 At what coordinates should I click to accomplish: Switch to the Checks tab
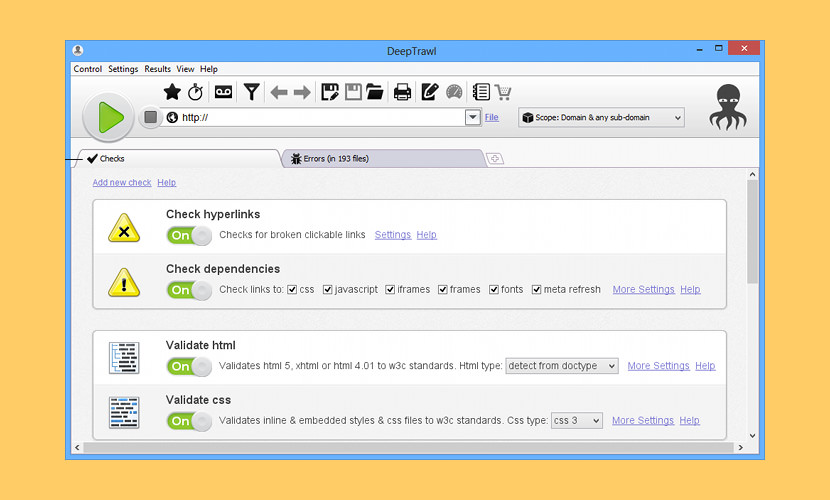[x=178, y=159]
